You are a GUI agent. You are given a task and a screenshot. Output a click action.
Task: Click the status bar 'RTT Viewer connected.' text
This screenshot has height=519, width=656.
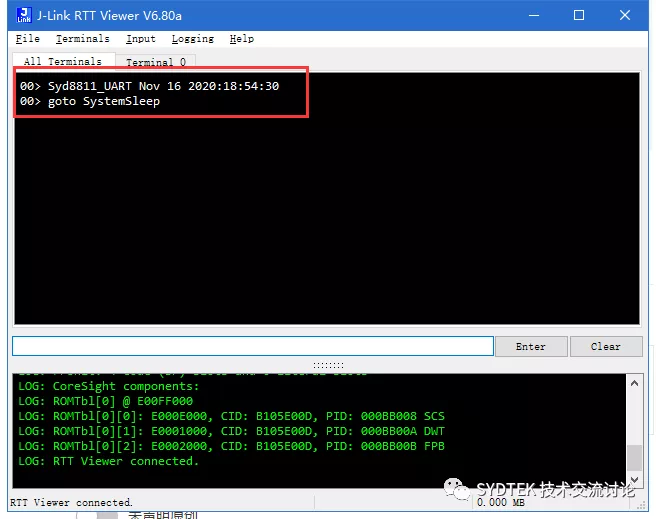click(x=71, y=502)
